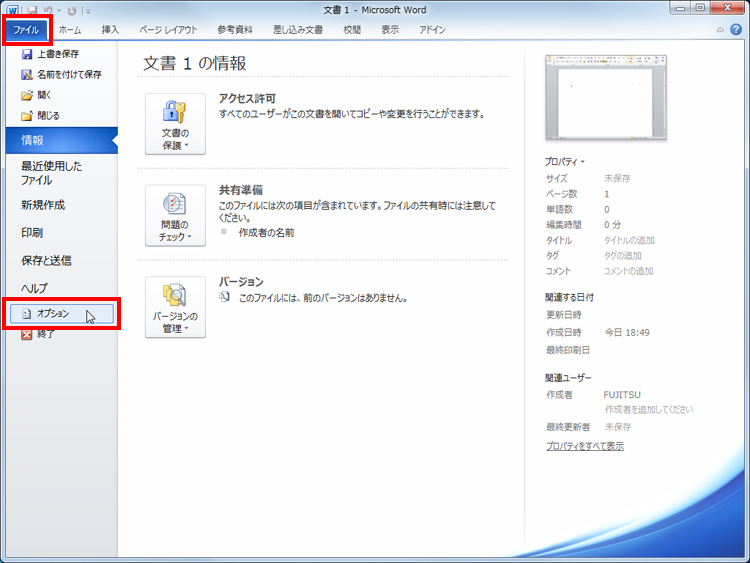The height and width of the screenshot is (563, 750).
Task: Click the Undo icon in Quick Access Toolbar
Action: pyautogui.click(x=48, y=10)
